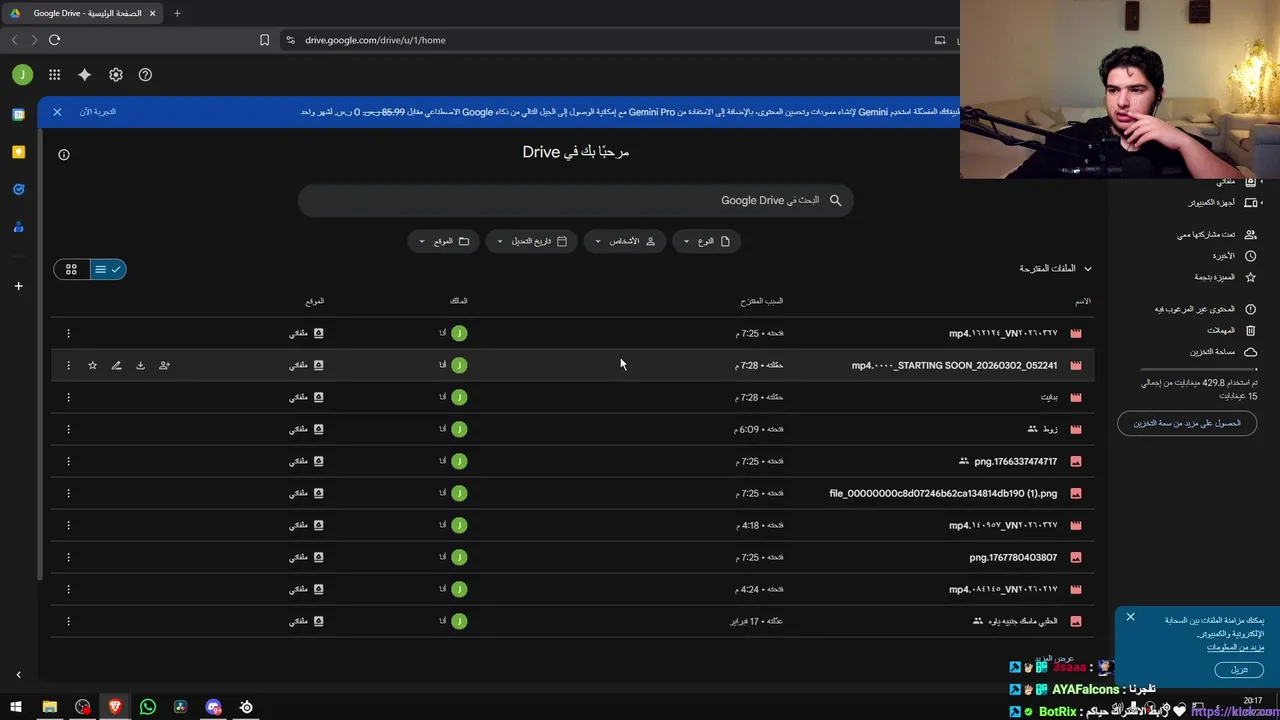The width and height of the screenshot is (1280, 720).
Task: Open the Location filter dropdown
Action: coord(443,241)
